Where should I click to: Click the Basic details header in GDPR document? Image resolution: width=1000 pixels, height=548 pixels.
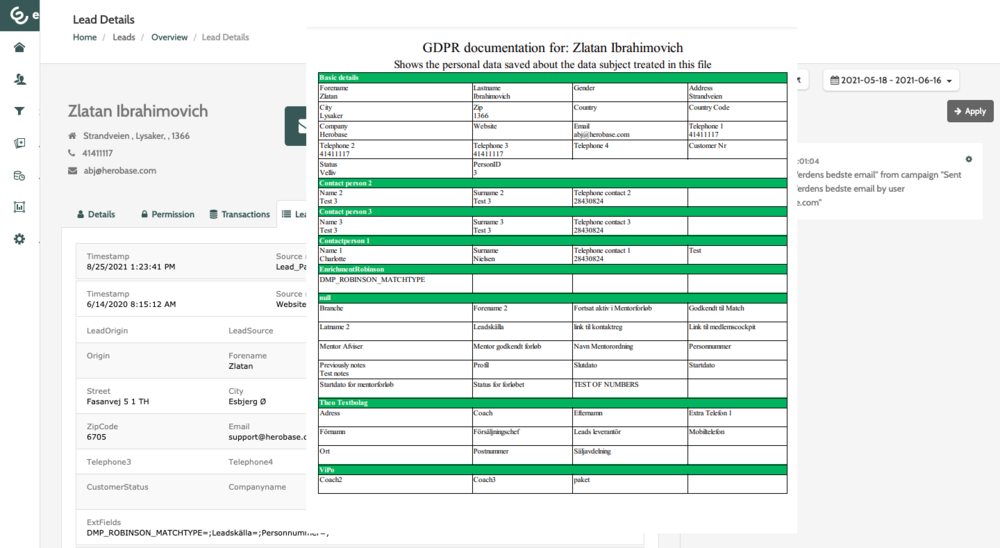tap(552, 77)
